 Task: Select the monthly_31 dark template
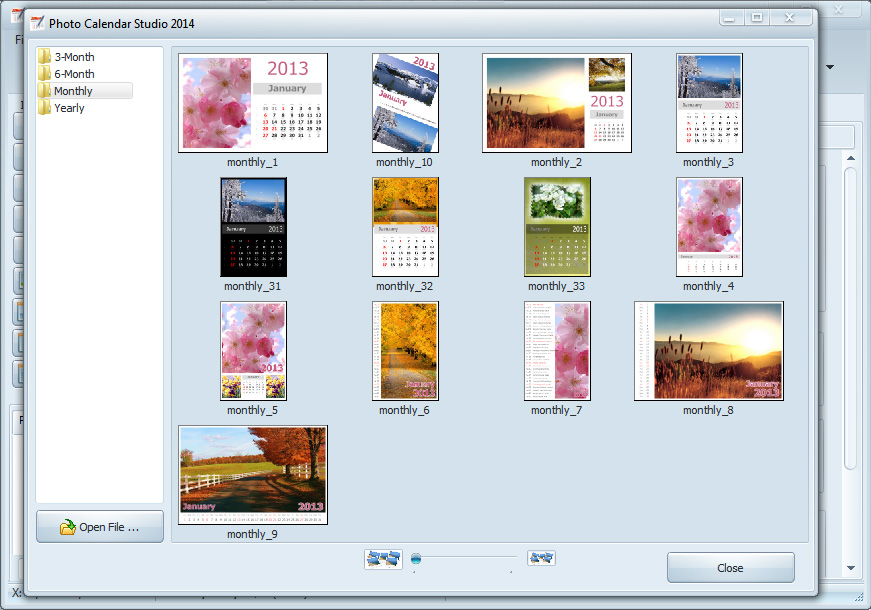252,227
